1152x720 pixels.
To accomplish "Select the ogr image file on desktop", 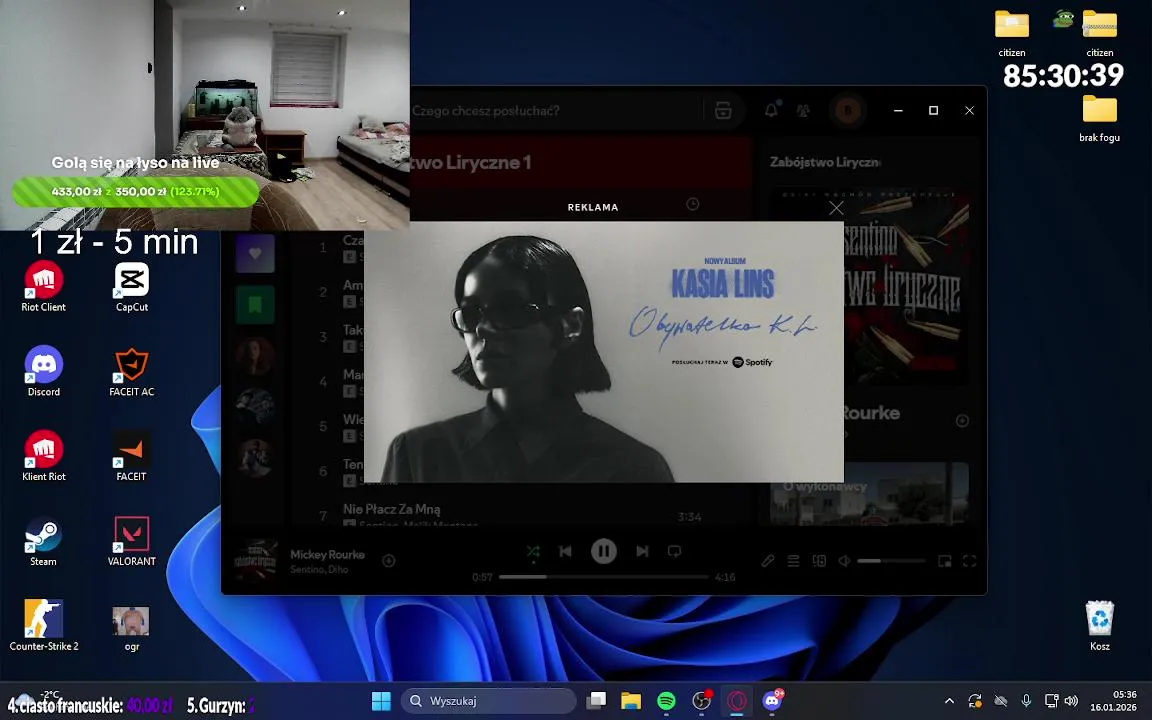I will tap(132, 629).
